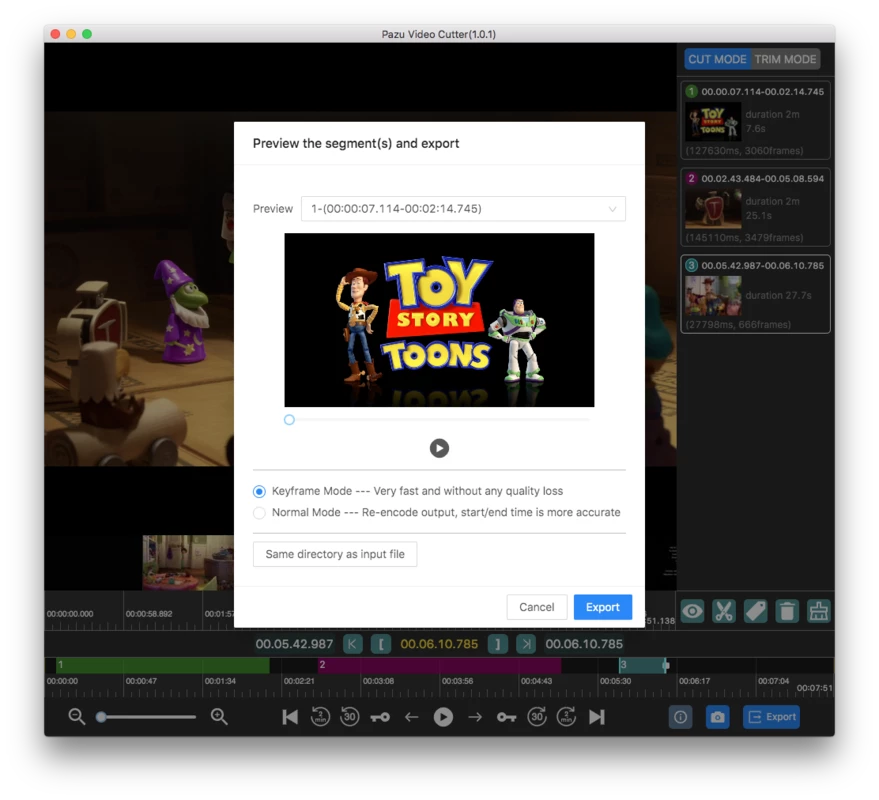Click Same directory as input file button

pos(335,554)
